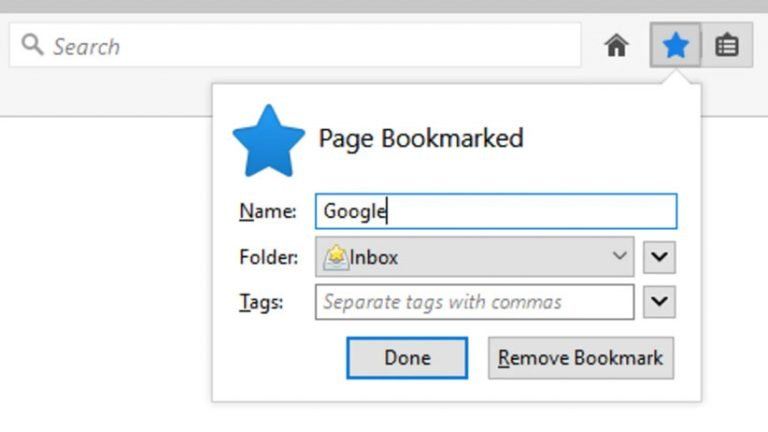Click the Page Bookmarked heading text

click(x=420, y=138)
